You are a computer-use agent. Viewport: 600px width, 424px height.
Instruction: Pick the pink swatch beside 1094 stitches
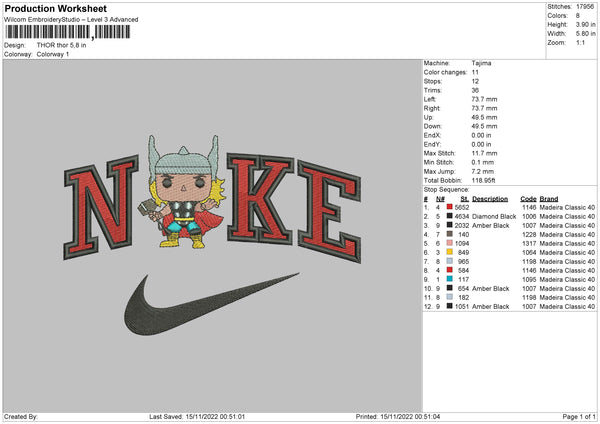click(450, 243)
